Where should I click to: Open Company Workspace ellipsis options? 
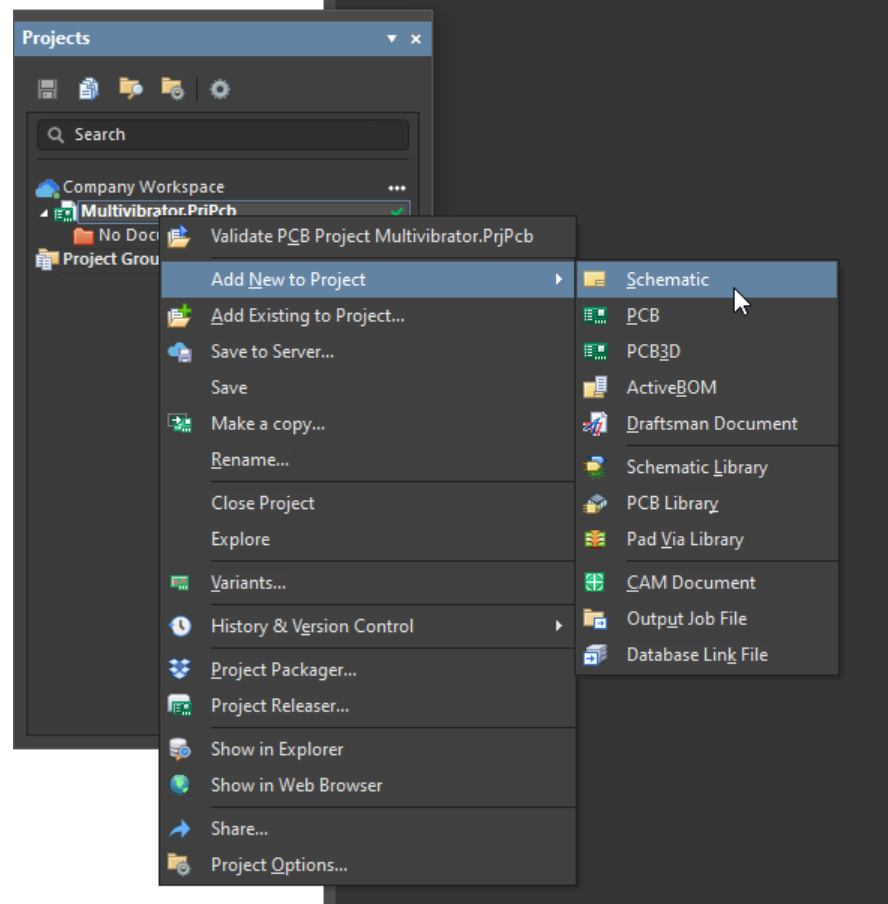click(397, 188)
